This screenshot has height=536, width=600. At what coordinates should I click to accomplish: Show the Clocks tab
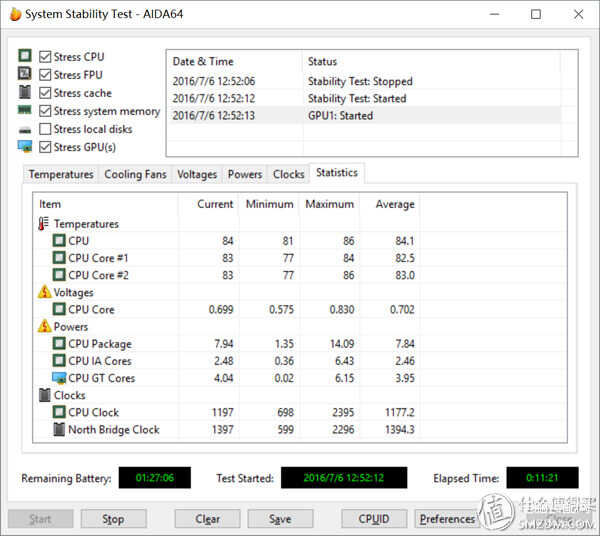pyautogui.click(x=289, y=174)
